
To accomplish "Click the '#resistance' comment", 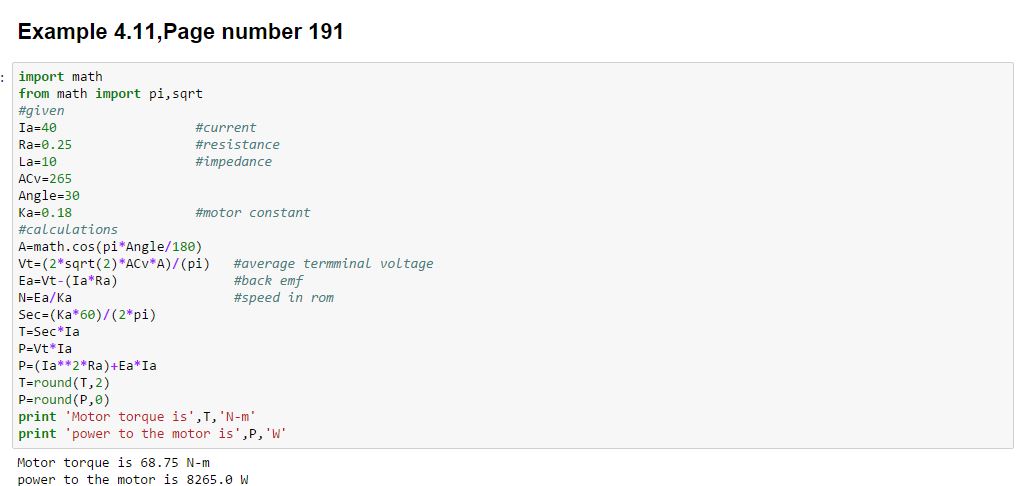I will (238, 145).
